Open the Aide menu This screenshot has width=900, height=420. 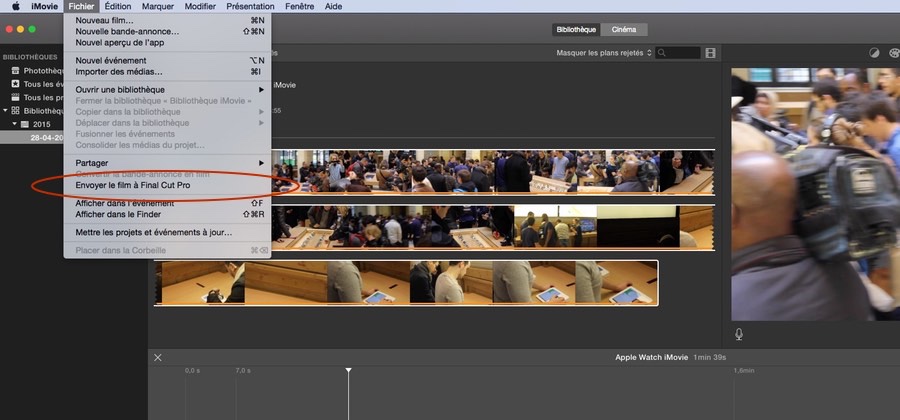pyautogui.click(x=333, y=6)
